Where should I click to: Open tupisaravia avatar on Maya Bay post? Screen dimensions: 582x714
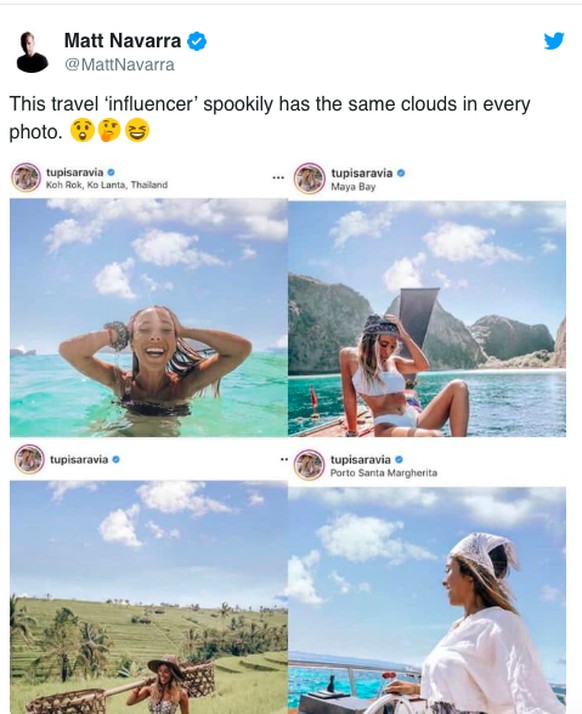[x=309, y=178]
